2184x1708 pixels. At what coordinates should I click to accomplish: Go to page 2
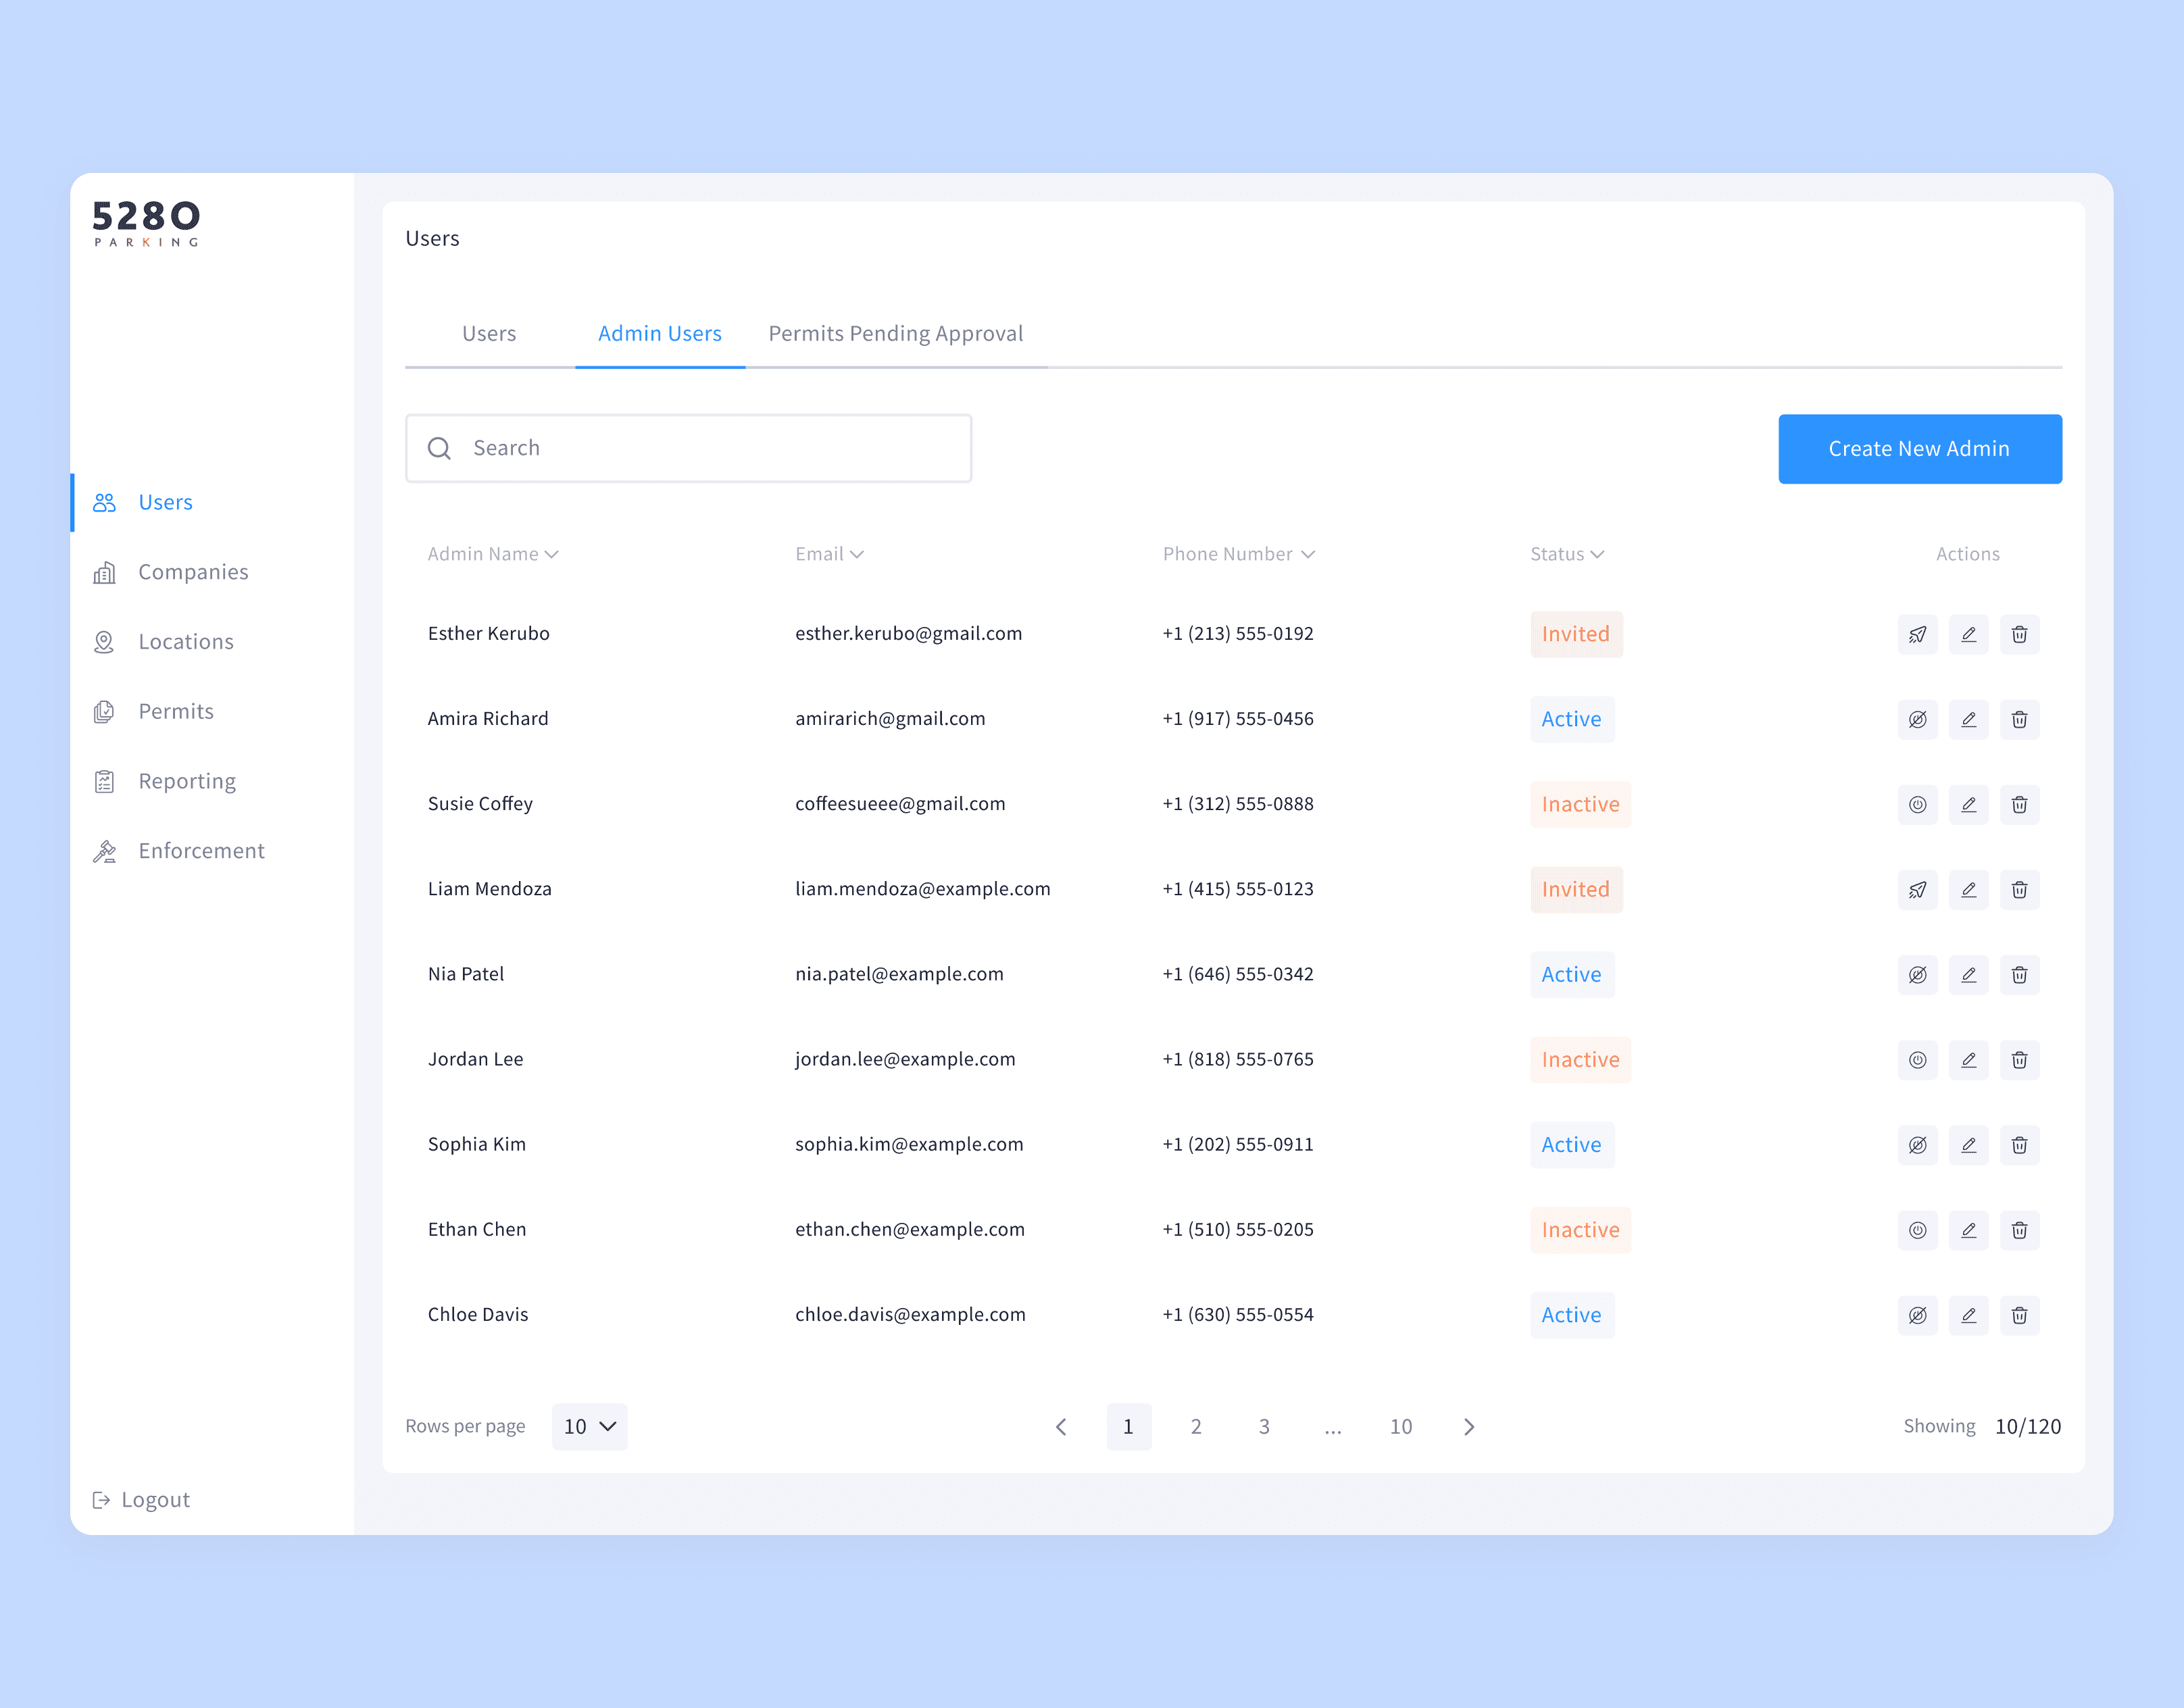coord(1196,1427)
